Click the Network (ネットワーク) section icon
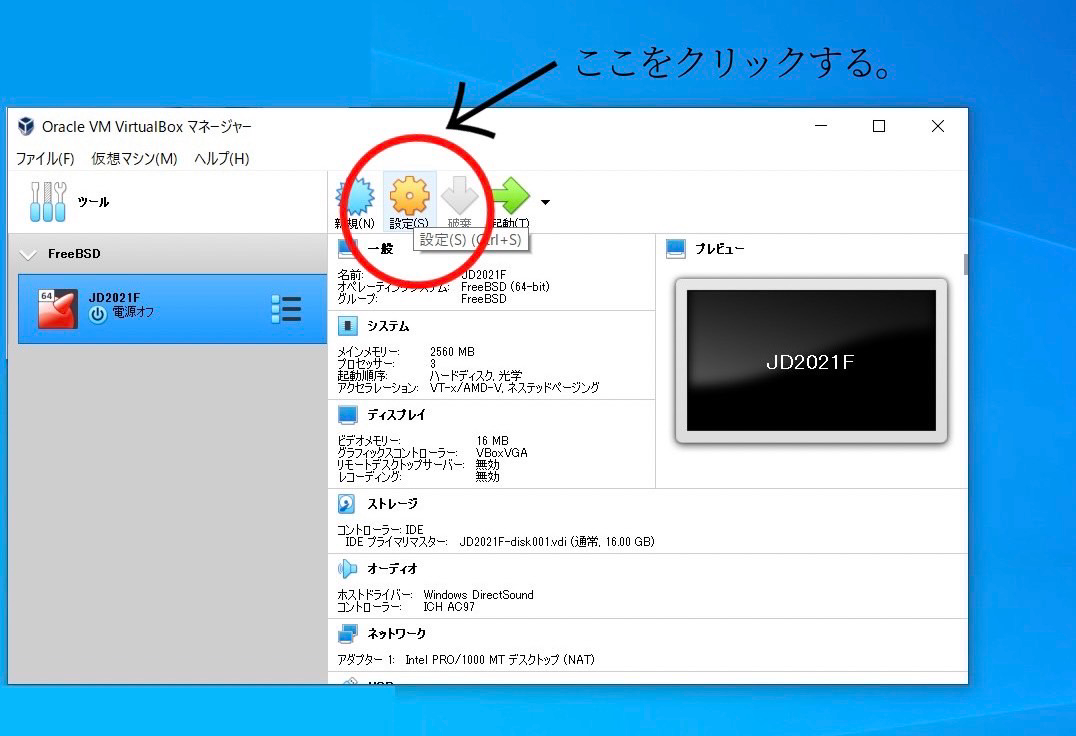 click(x=347, y=634)
